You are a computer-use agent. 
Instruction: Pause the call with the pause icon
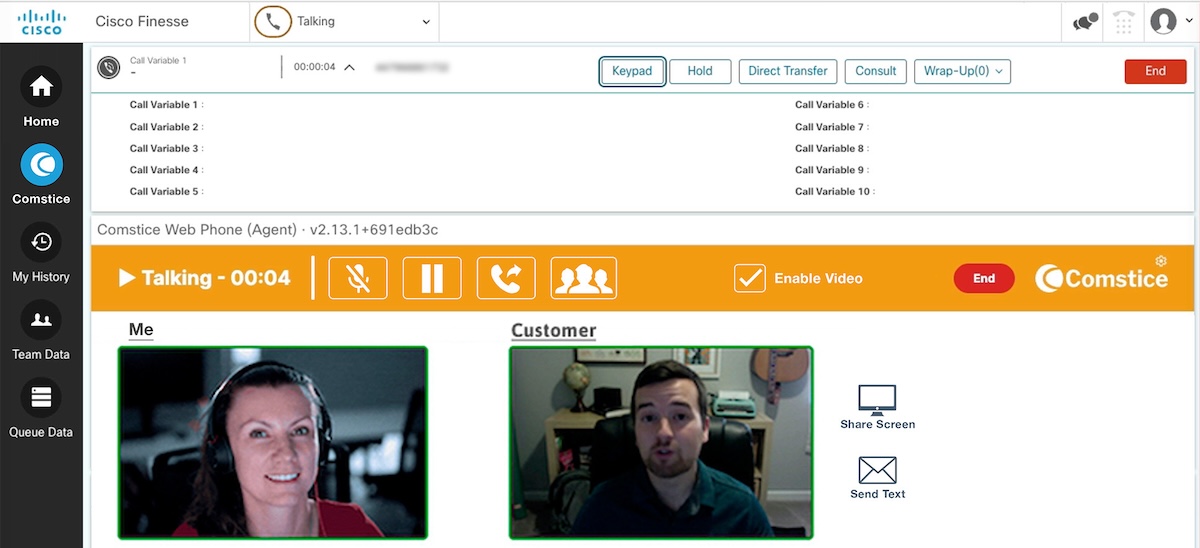(432, 278)
